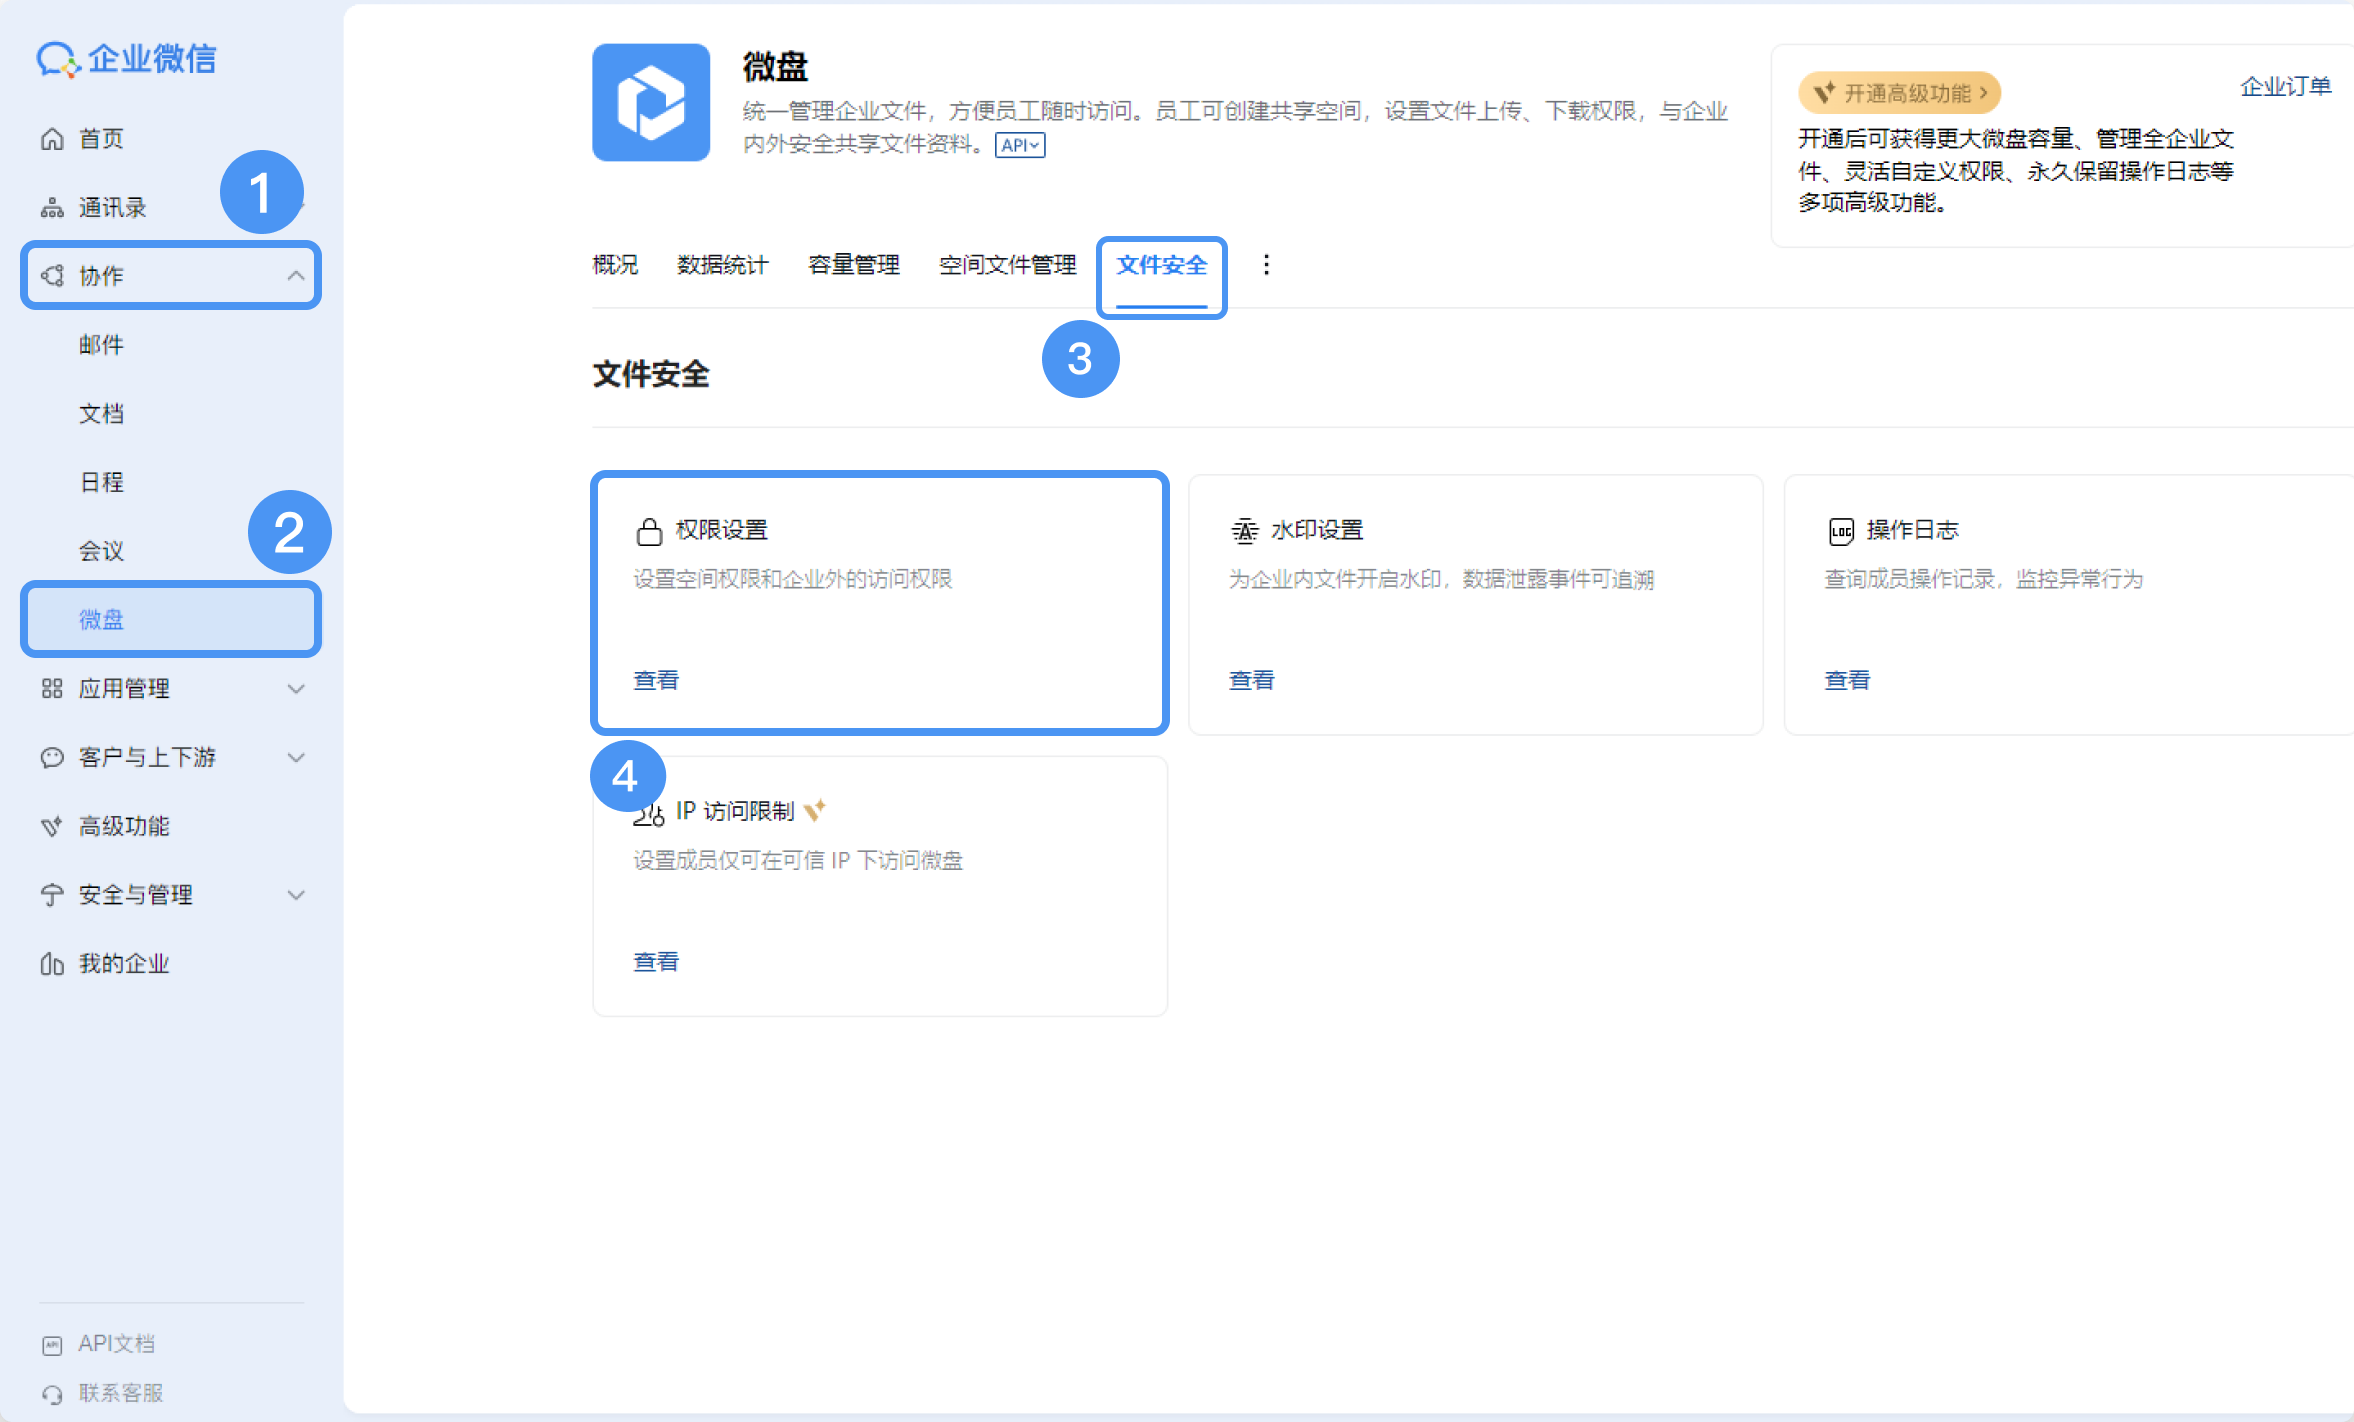Collapse the 协作 menu section
The width and height of the screenshot is (2354, 1422).
coord(296,276)
